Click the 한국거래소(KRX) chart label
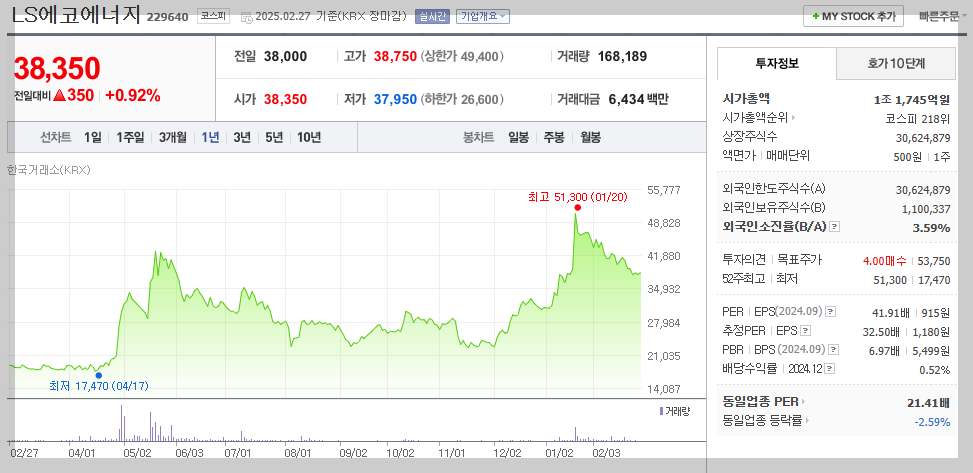 [x=48, y=169]
